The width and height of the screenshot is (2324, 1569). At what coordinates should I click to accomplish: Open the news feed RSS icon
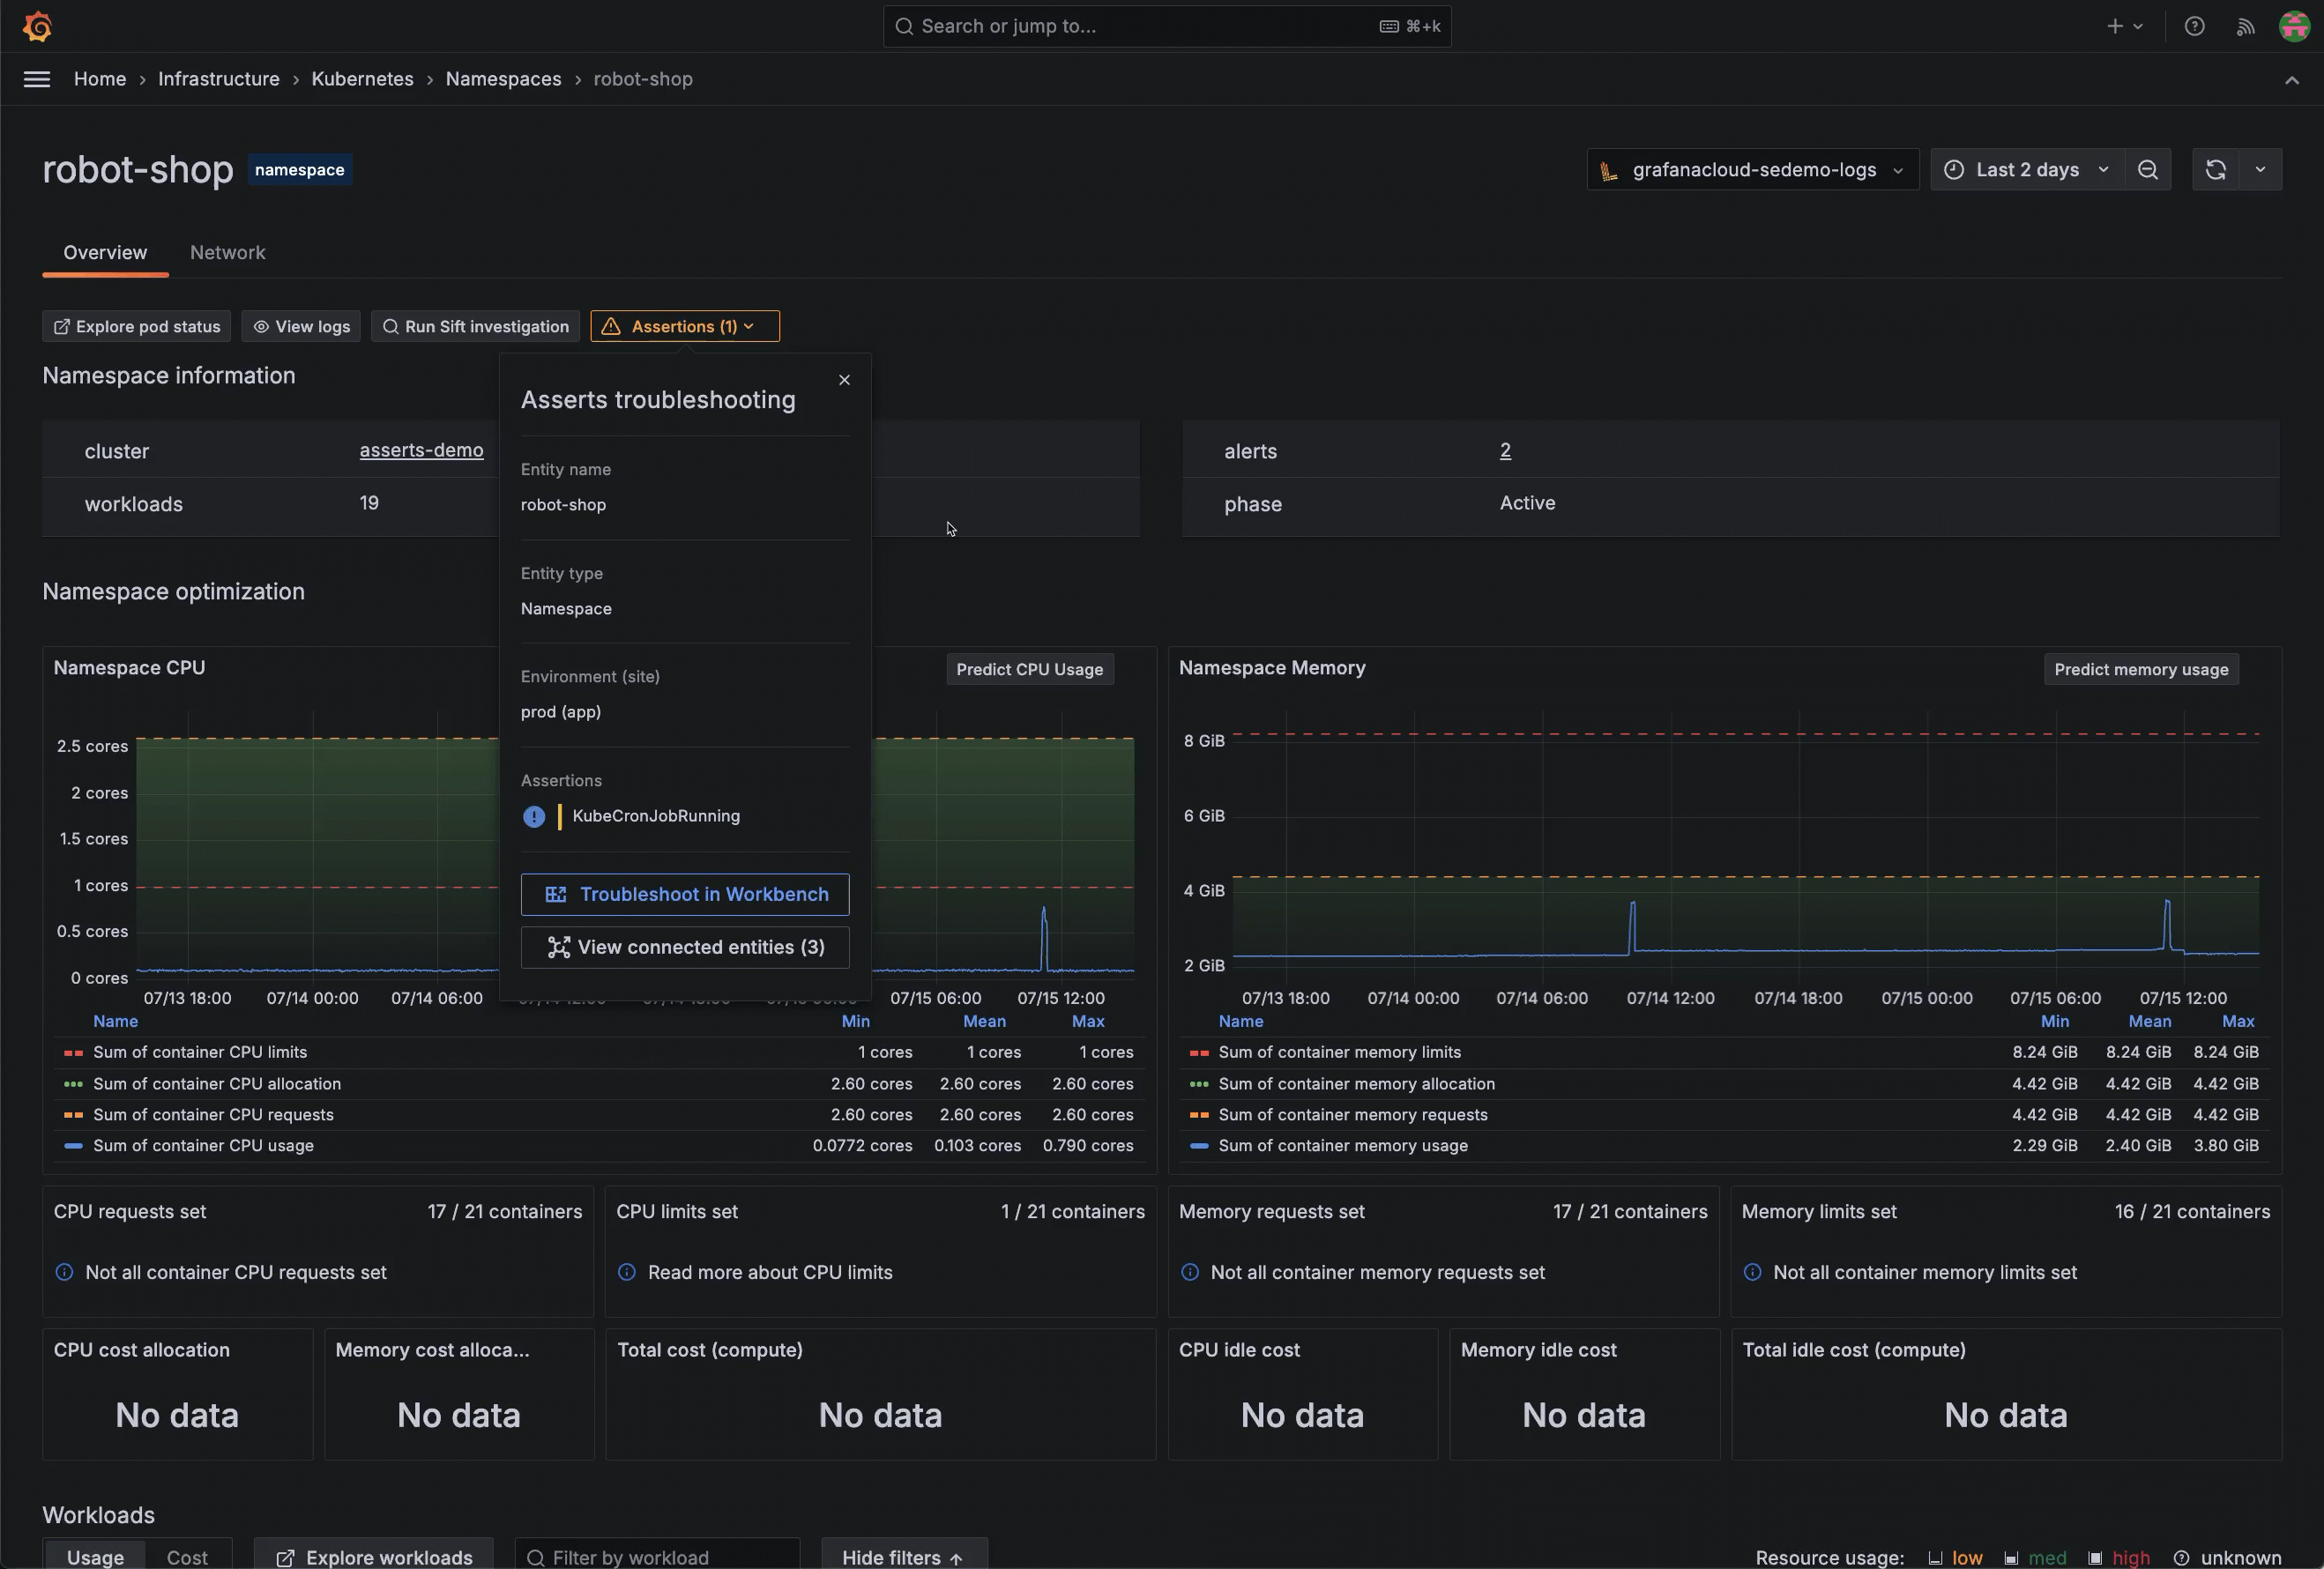click(x=2245, y=26)
